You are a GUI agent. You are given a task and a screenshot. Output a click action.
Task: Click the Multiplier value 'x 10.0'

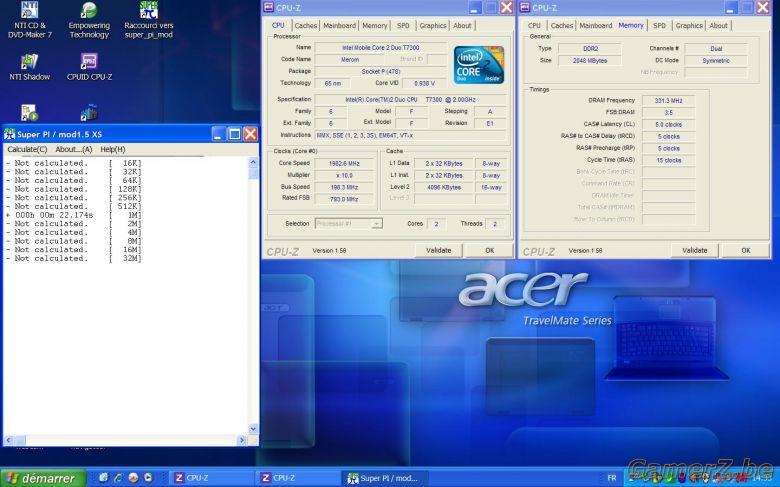(x=344, y=175)
